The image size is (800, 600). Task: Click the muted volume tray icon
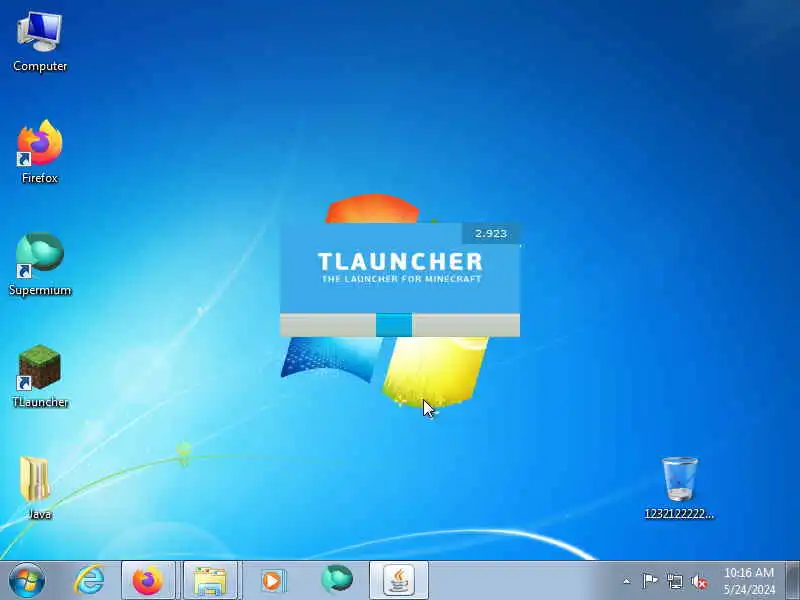(x=699, y=581)
